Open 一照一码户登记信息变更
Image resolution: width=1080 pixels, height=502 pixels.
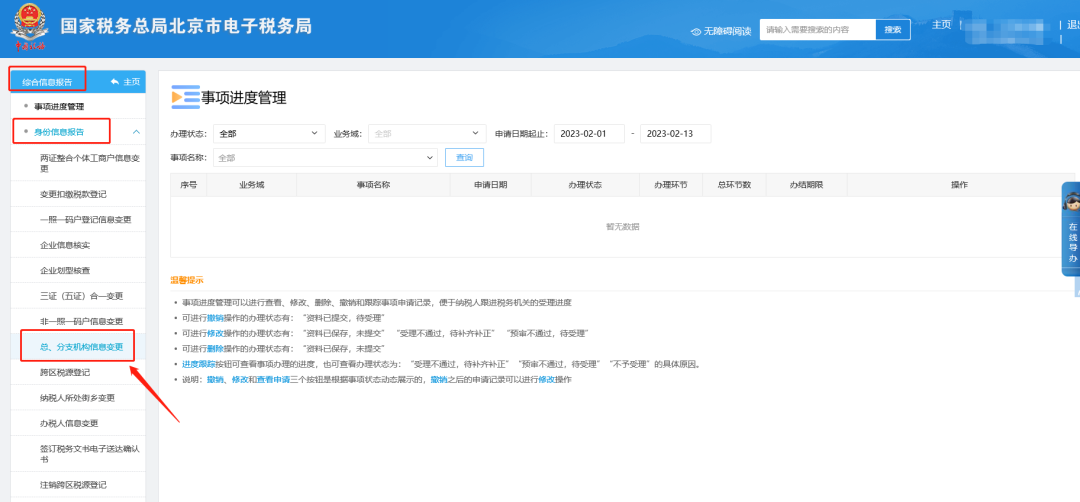click(85, 220)
